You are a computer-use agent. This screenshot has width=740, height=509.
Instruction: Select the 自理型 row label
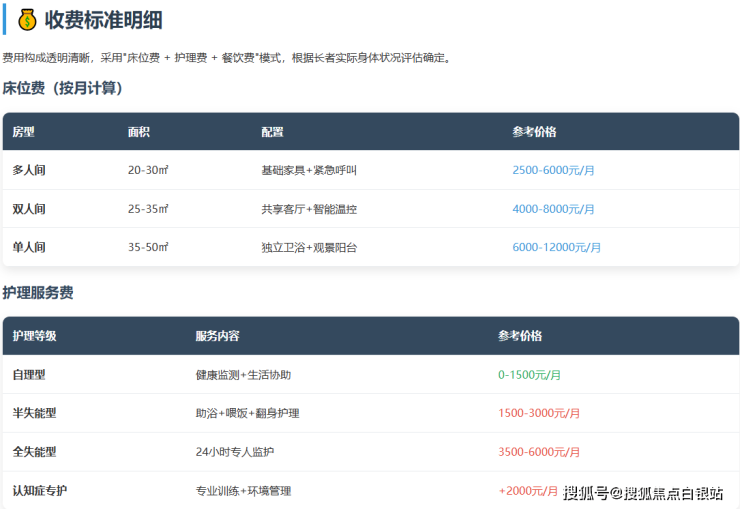[29, 375]
